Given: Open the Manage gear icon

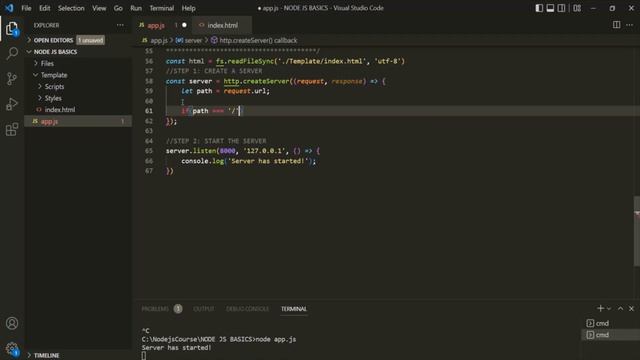Looking at the screenshot, I should coord(12,349).
